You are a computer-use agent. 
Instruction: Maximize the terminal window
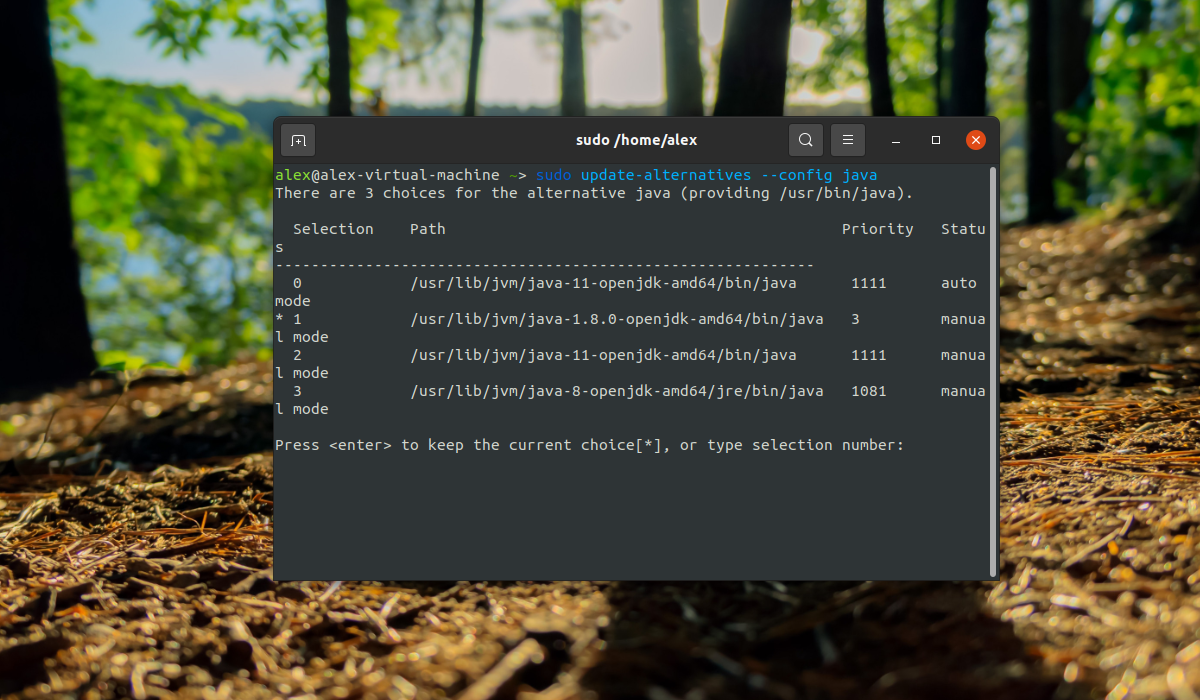pyautogui.click(x=936, y=141)
